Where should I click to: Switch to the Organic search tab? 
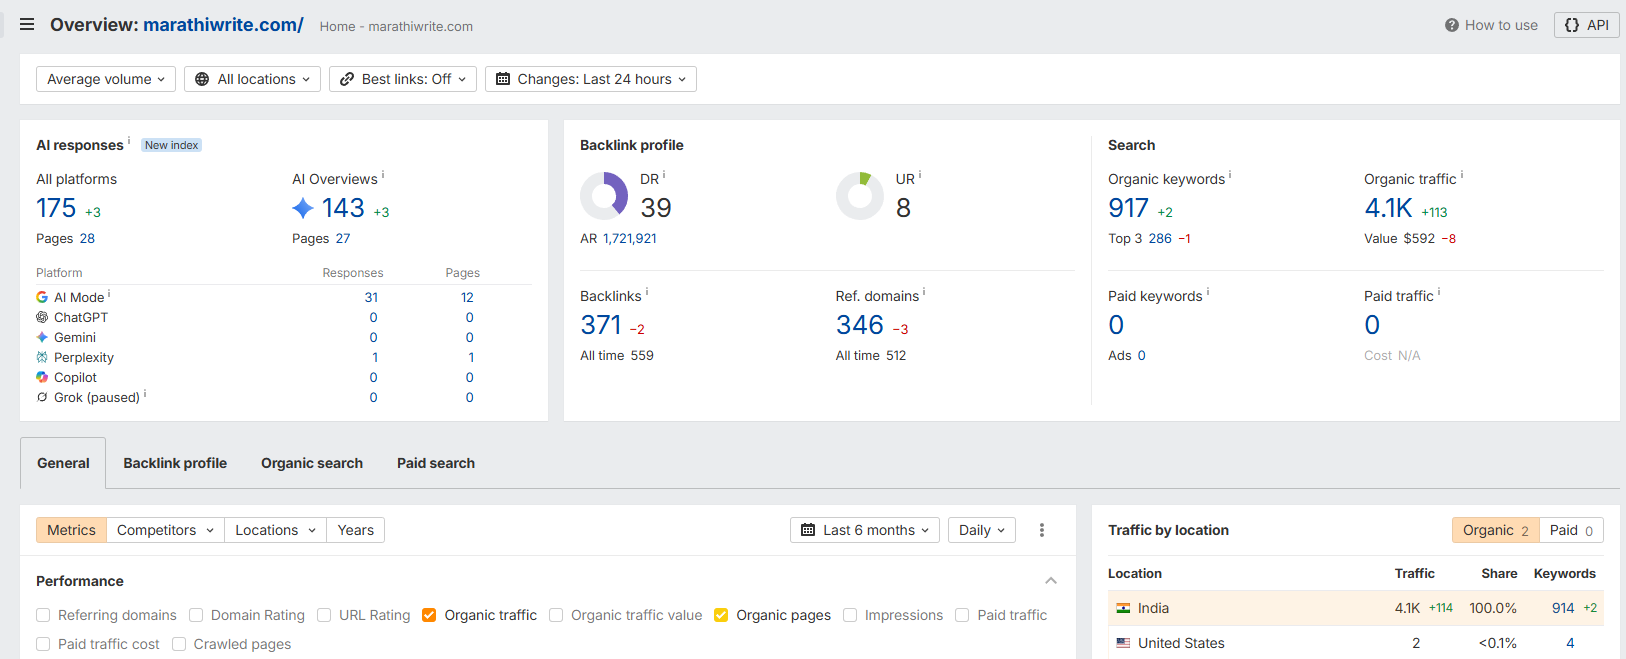coord(312,463)
